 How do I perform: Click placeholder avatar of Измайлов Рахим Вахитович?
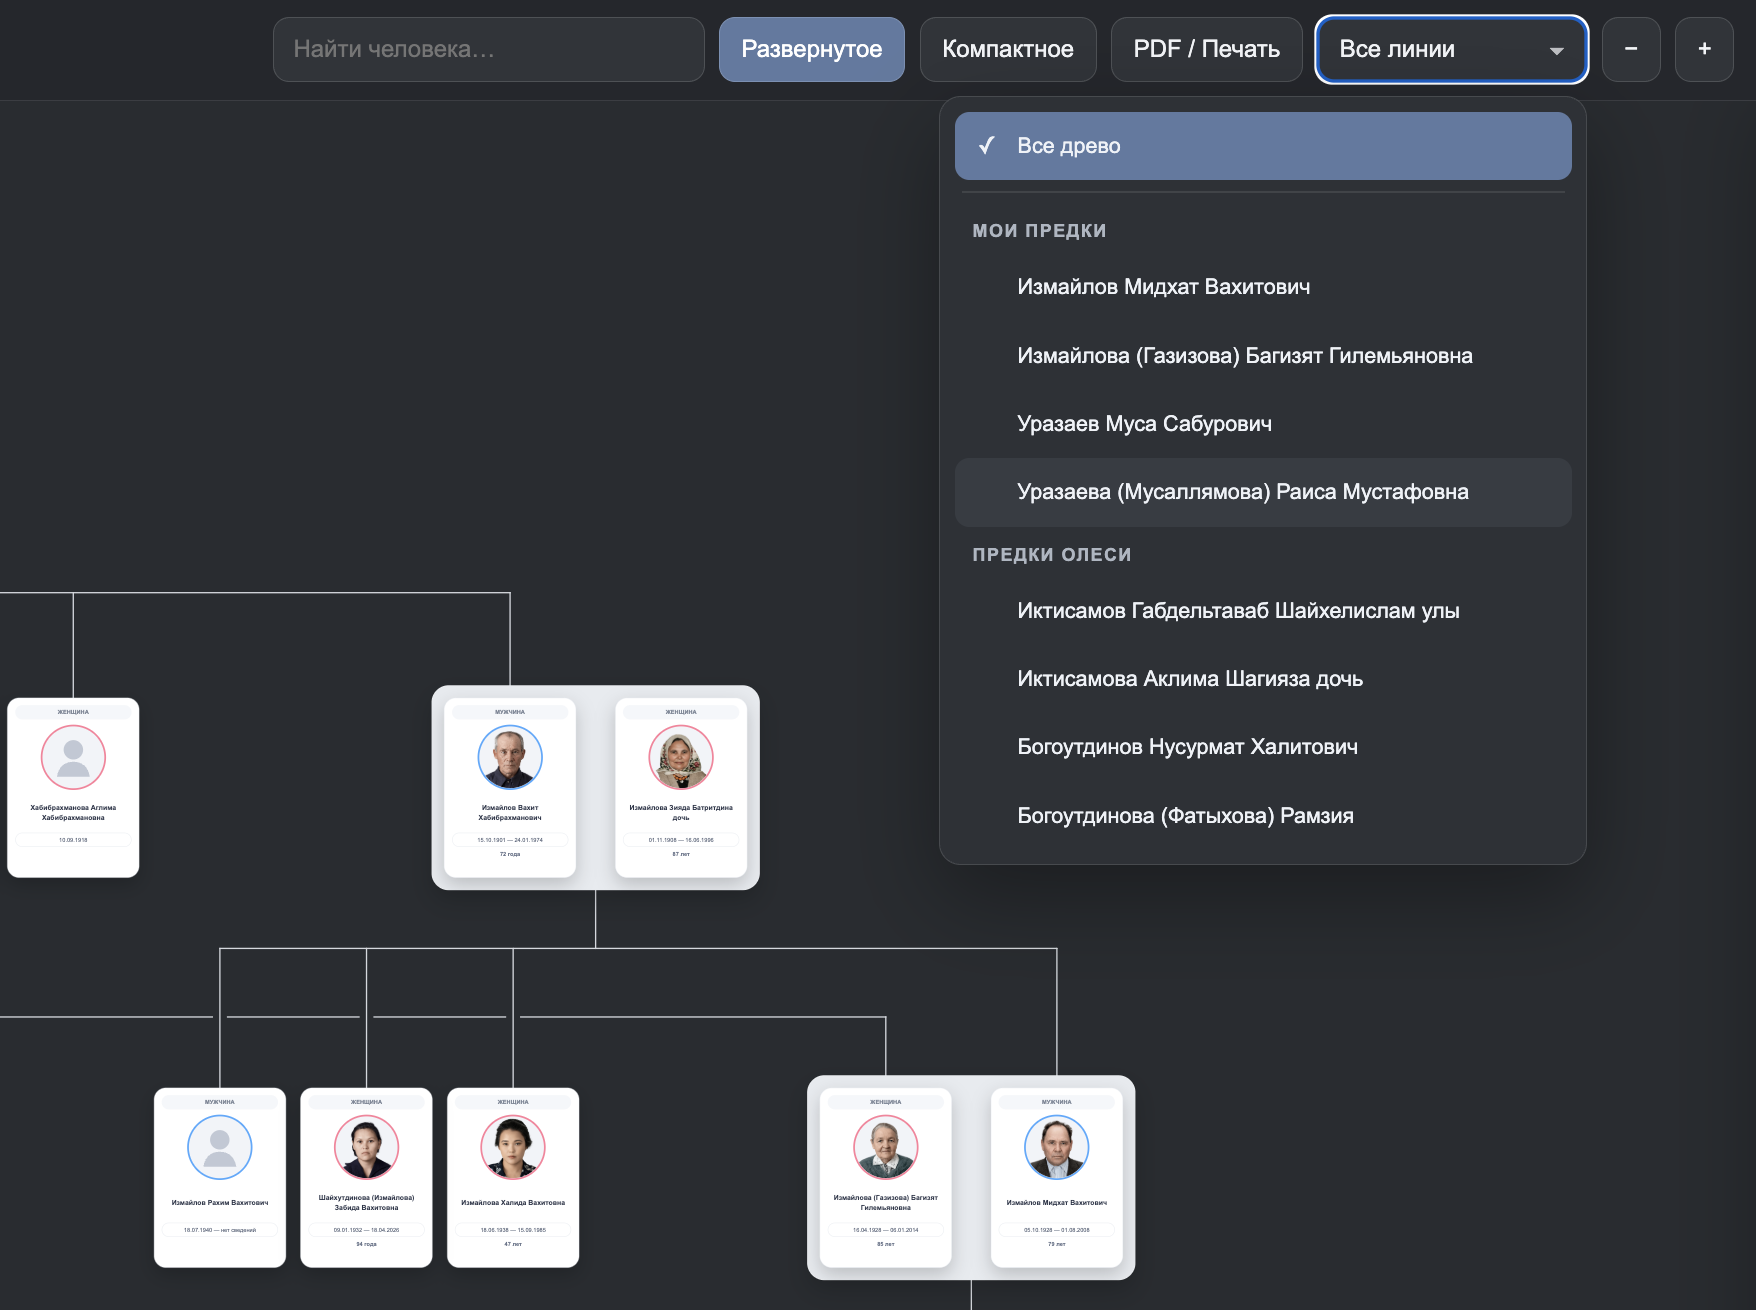click(x=220, y=1147)
